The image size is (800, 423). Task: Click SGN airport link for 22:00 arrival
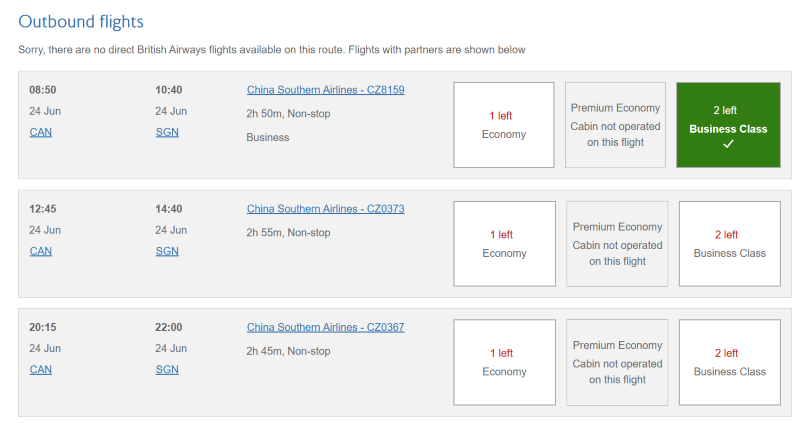click(167, 369)
